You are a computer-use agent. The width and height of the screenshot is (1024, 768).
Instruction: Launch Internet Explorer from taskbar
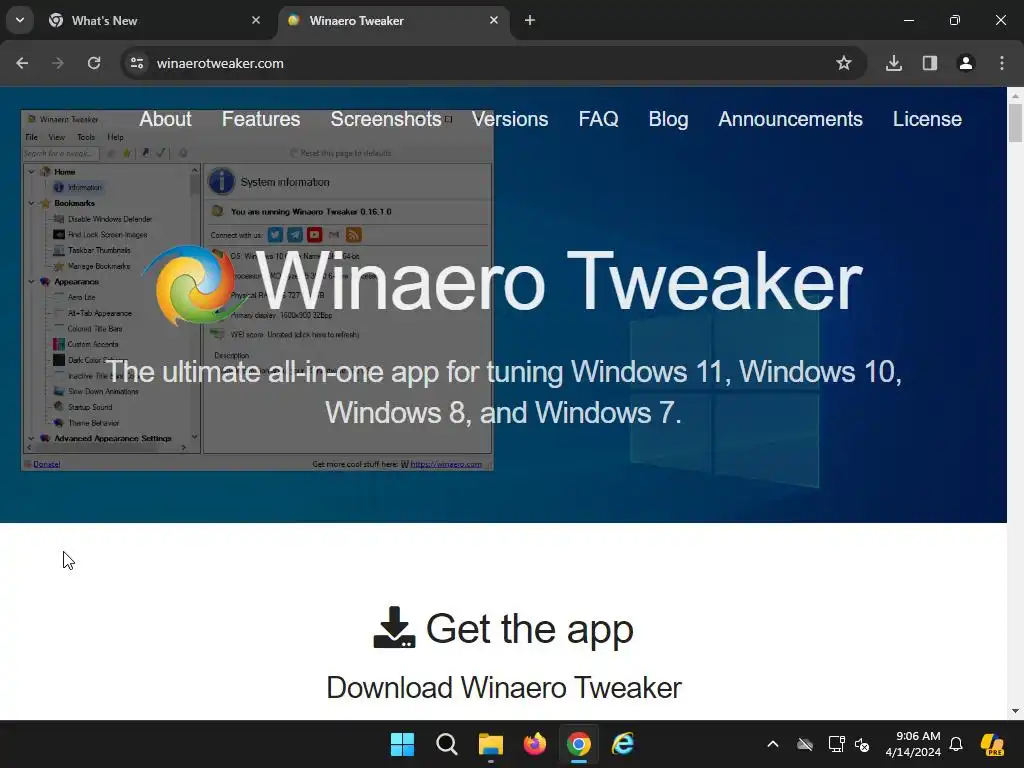pyautogui.click(x=623, y=744)
